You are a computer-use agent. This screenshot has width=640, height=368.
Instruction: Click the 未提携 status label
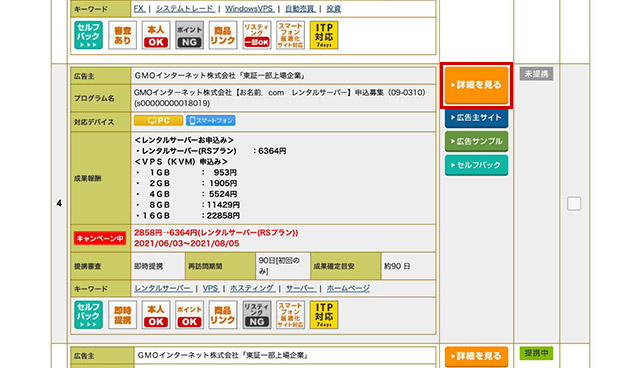coord(536,74)
